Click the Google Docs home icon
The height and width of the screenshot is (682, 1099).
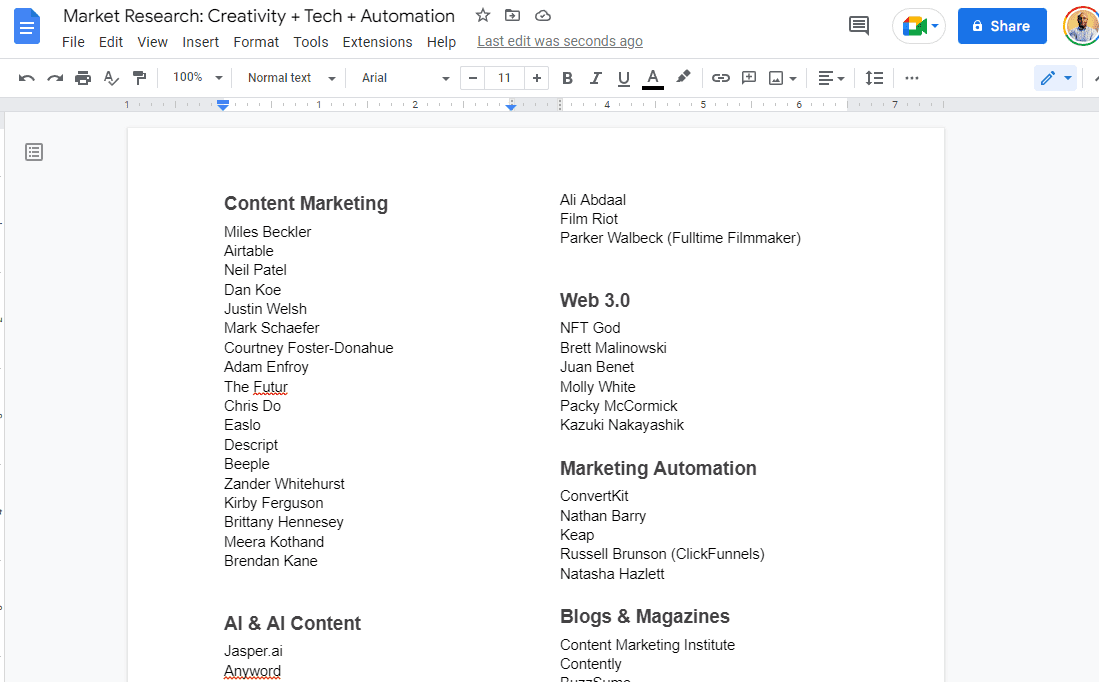click(x=27, y=27)
